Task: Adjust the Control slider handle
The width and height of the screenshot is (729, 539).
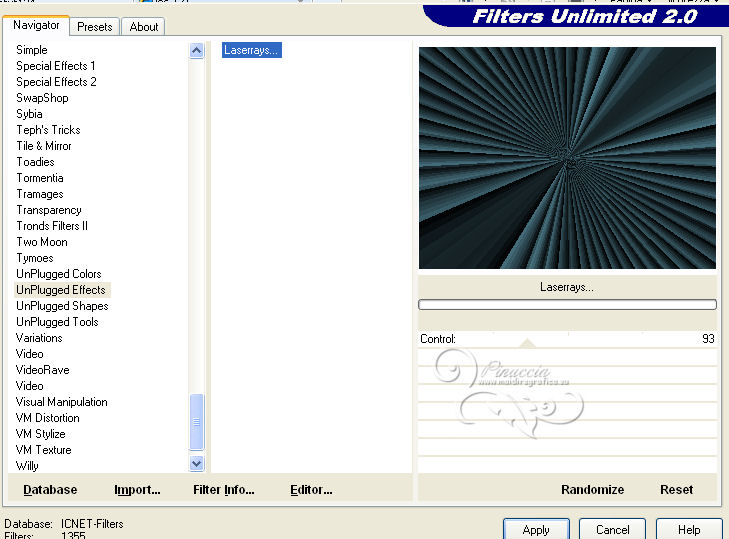Action: click(527, 344)
